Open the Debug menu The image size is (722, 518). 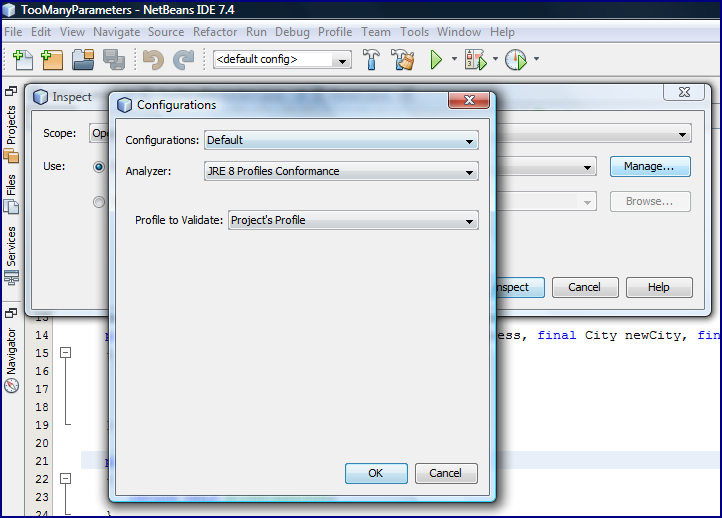(292, 32)
